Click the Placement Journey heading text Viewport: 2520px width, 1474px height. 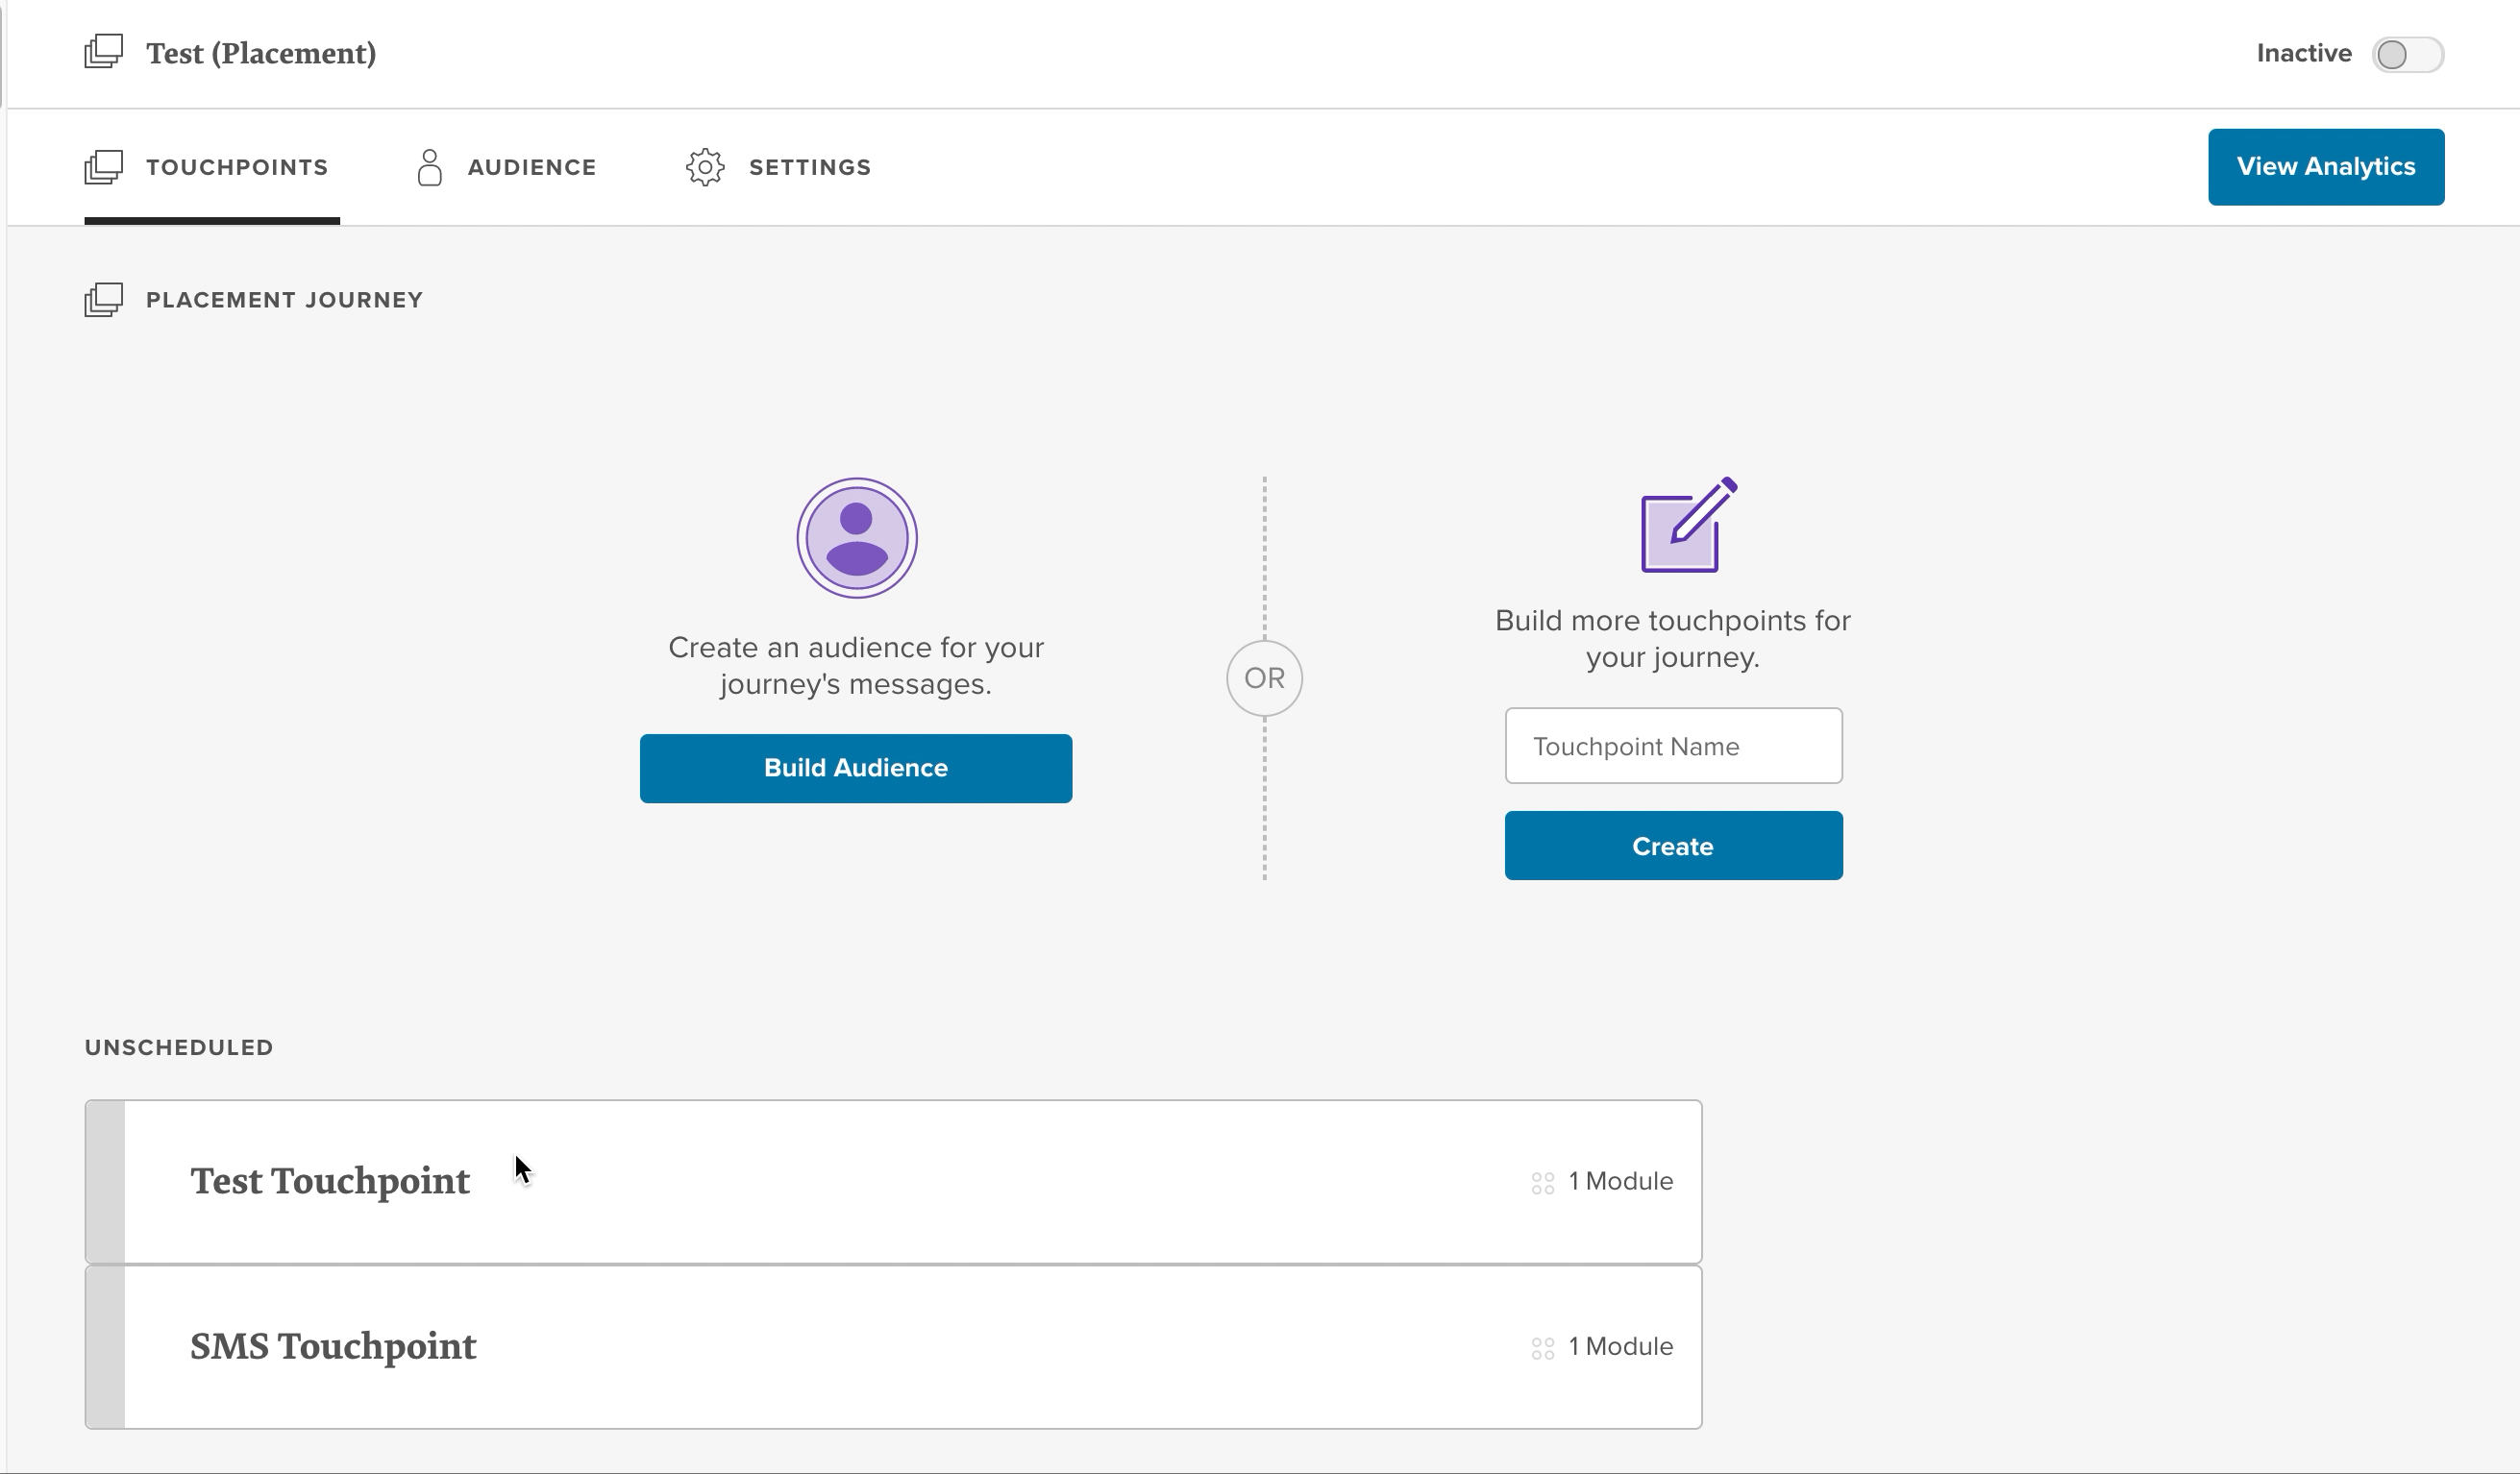284,300
